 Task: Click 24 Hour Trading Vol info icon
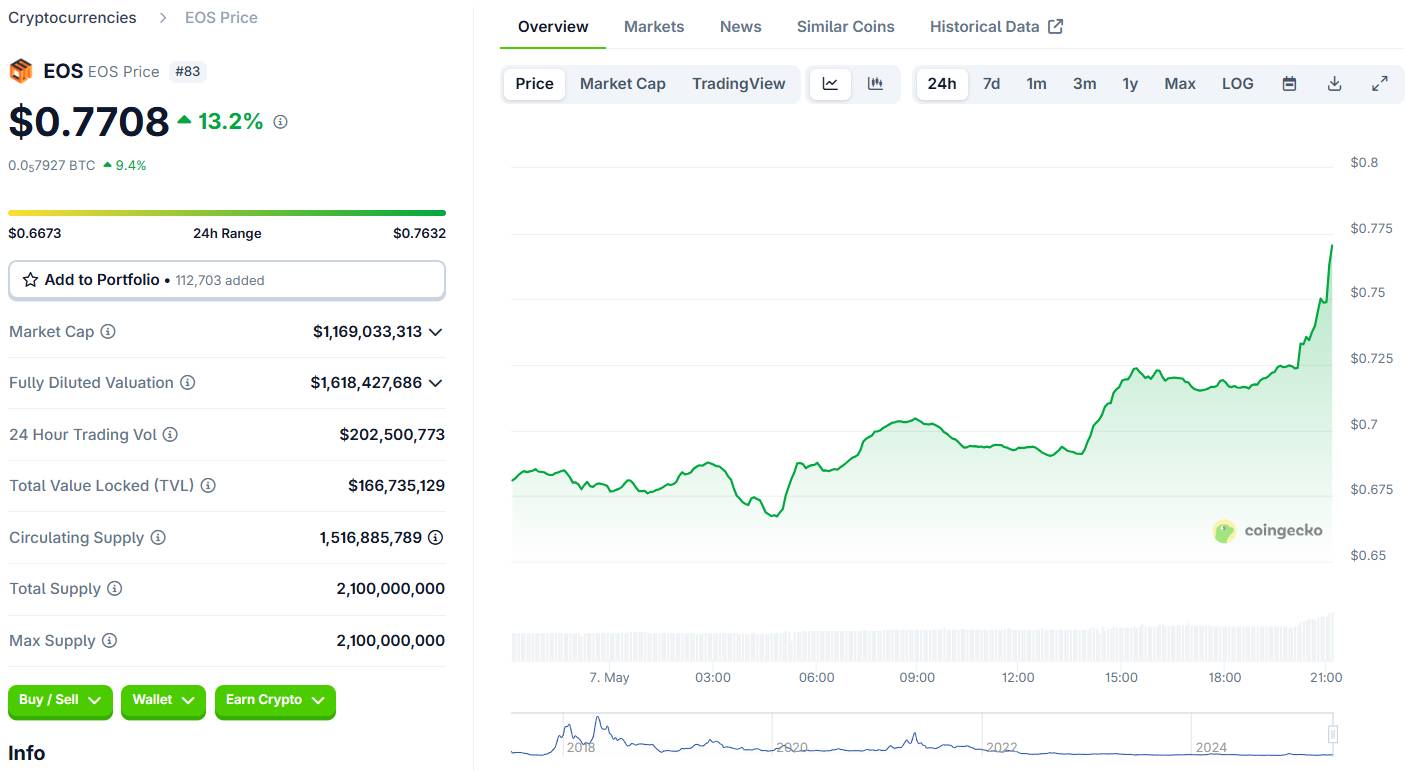point(170,434)
